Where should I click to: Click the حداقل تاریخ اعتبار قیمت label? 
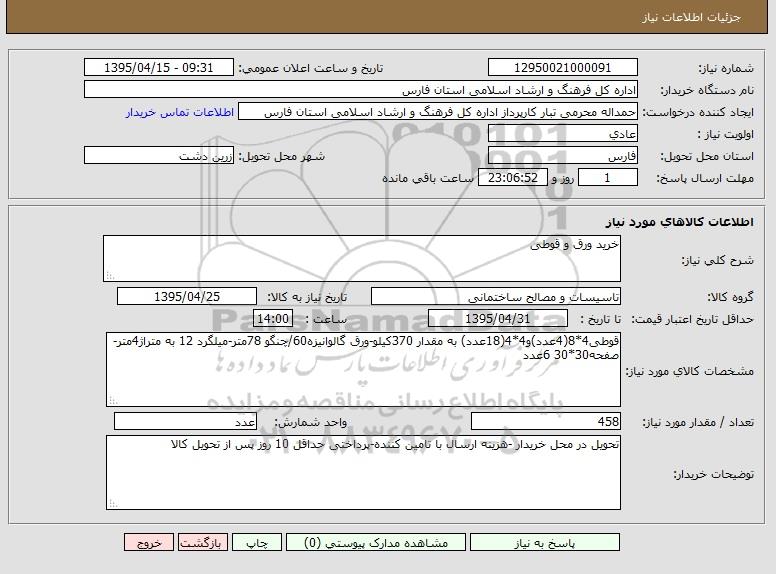[693, 319]
